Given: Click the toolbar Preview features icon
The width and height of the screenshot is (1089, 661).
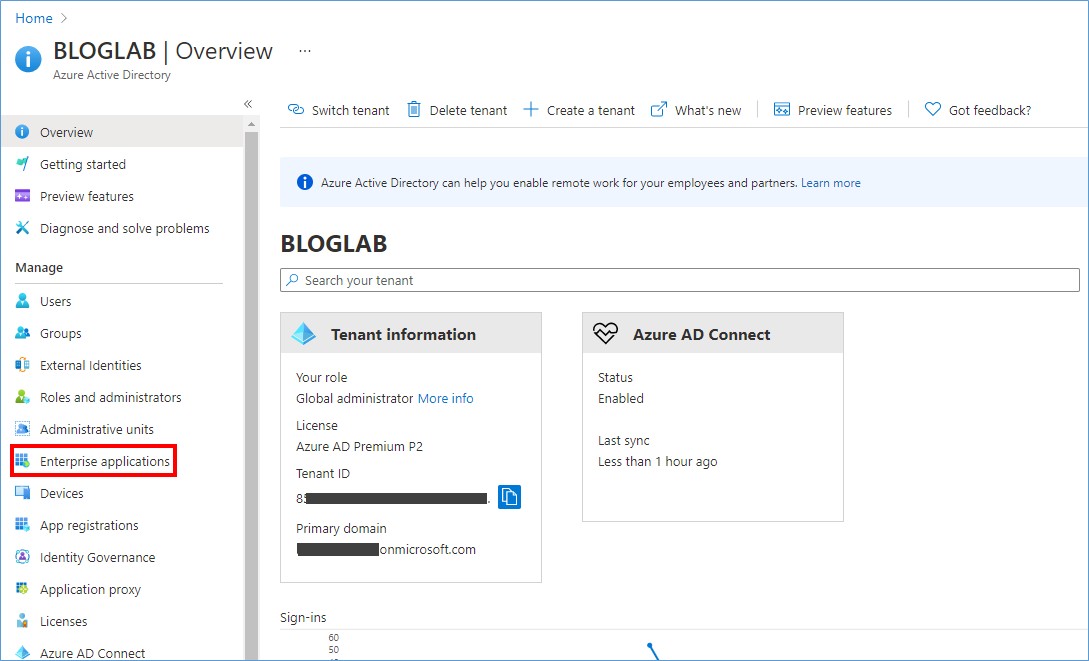Looking at the screenshot, I should (782, 110).
